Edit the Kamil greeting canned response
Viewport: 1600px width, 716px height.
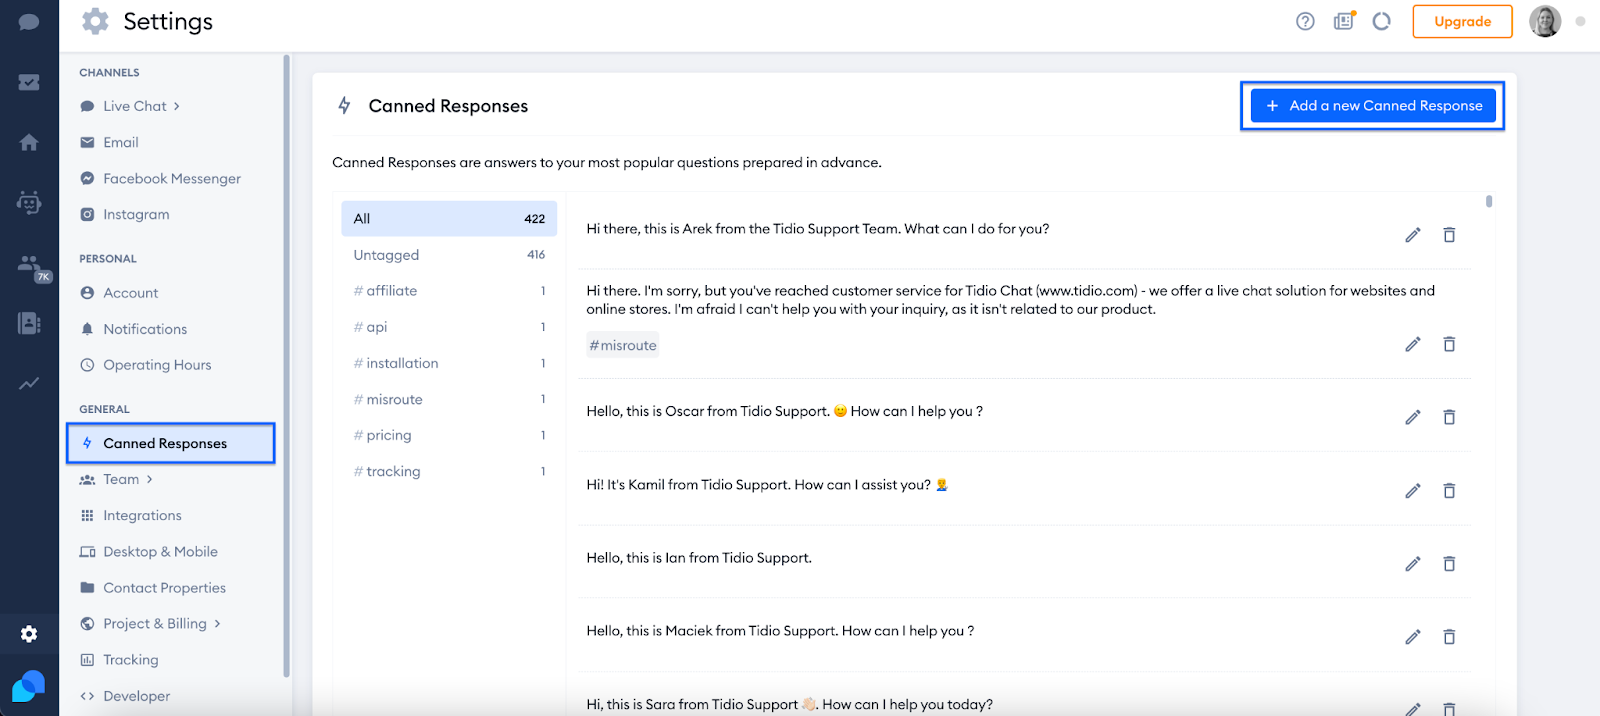tap(1413, 491)
